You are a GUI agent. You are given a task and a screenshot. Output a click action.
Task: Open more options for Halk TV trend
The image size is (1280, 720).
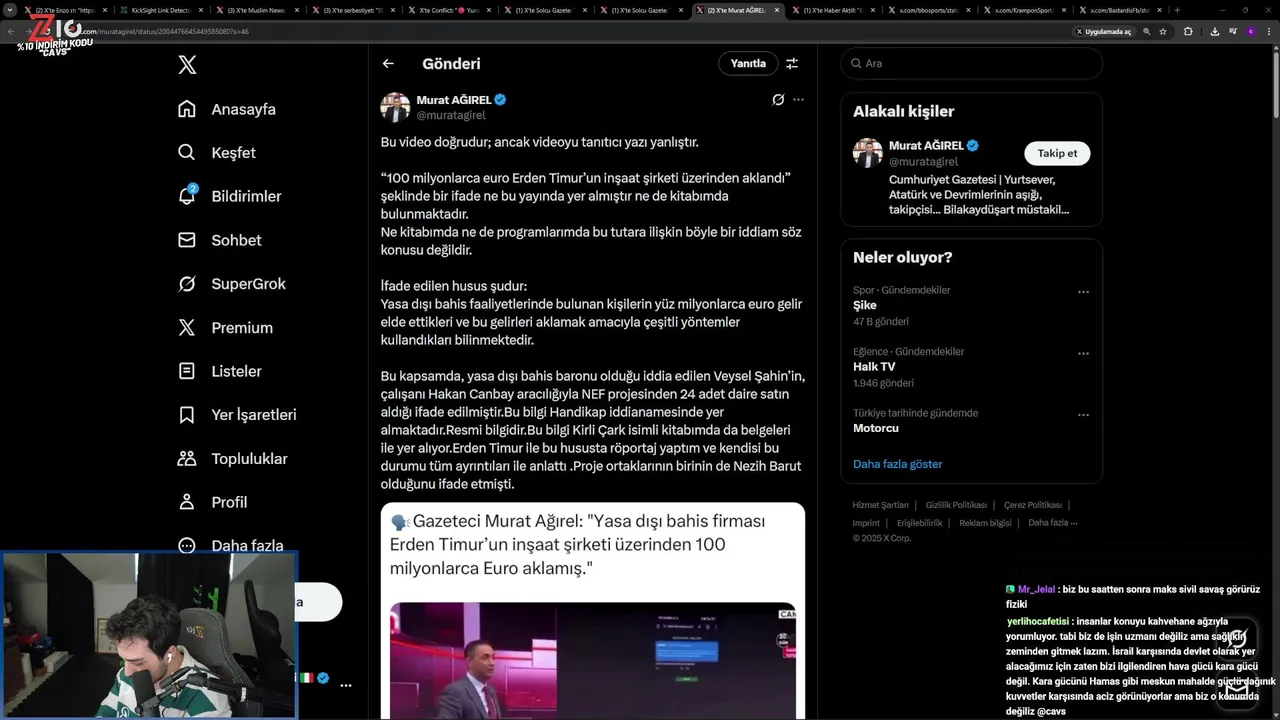pyautogui.click(x=1083, y=353)
